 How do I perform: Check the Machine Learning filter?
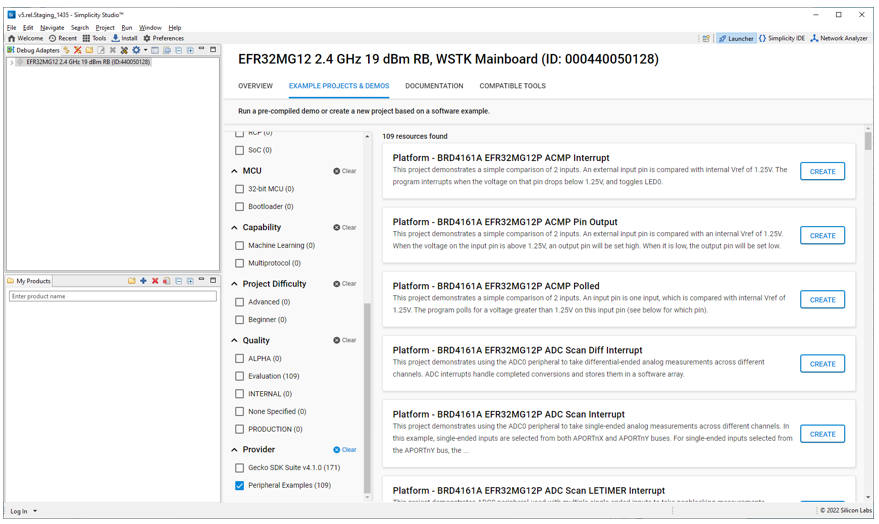(x=239, y=245)
